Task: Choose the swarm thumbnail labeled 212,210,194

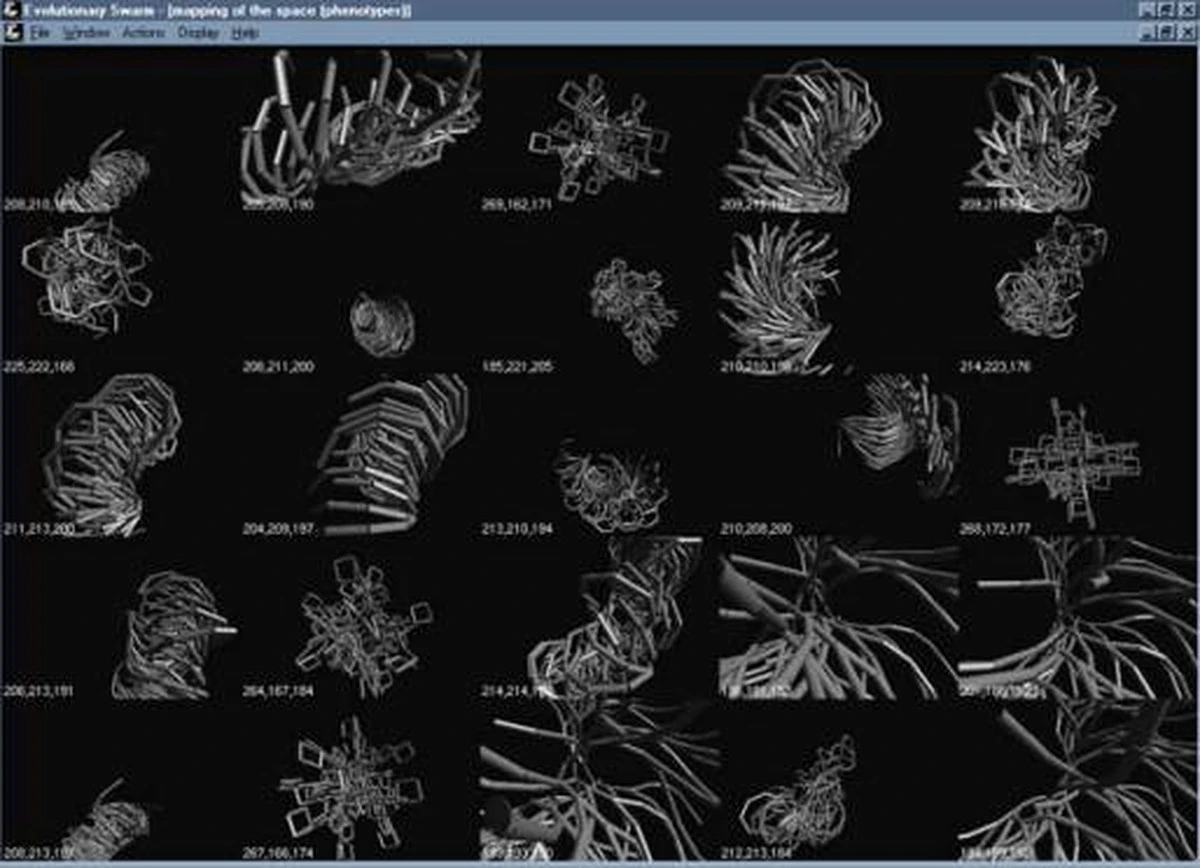Action: coord(610,485)
